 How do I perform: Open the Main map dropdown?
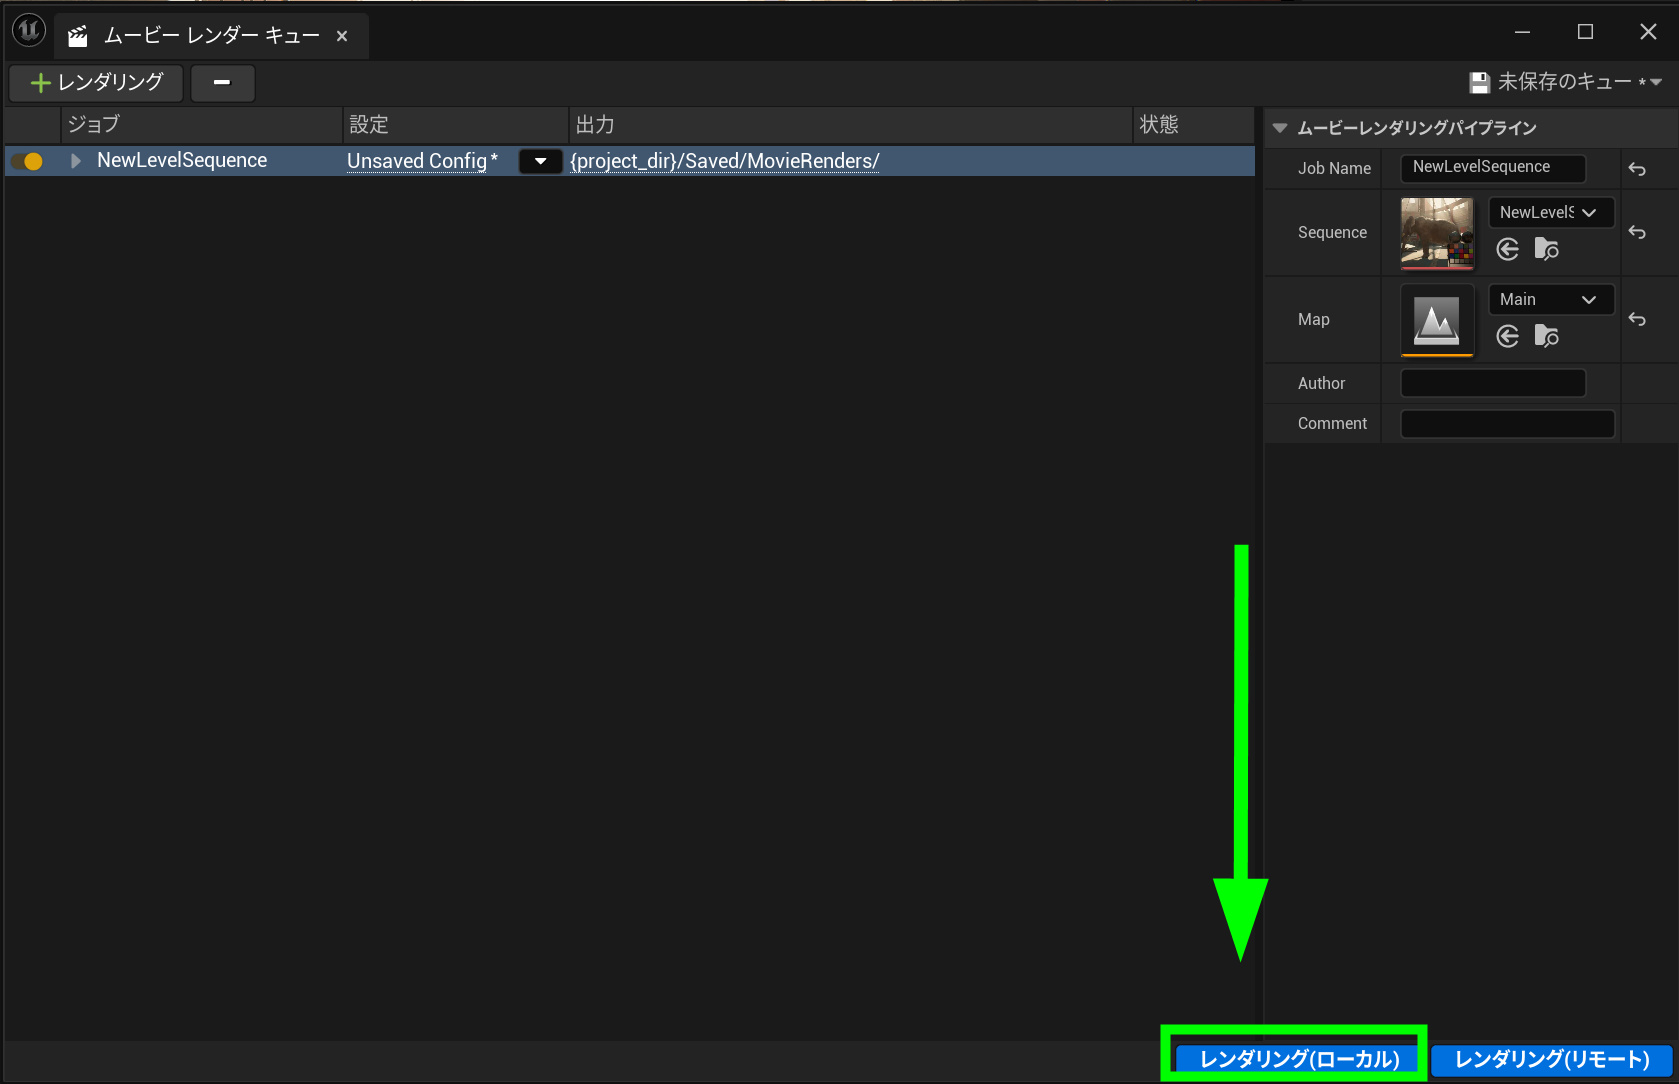[1550, 300]
